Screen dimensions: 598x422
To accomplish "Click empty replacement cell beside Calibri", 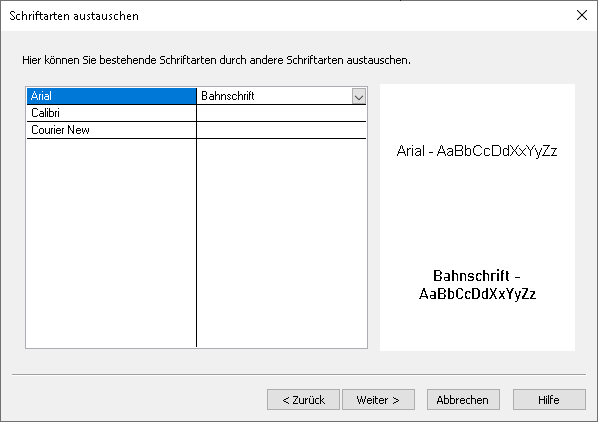I will coord(281,113).
